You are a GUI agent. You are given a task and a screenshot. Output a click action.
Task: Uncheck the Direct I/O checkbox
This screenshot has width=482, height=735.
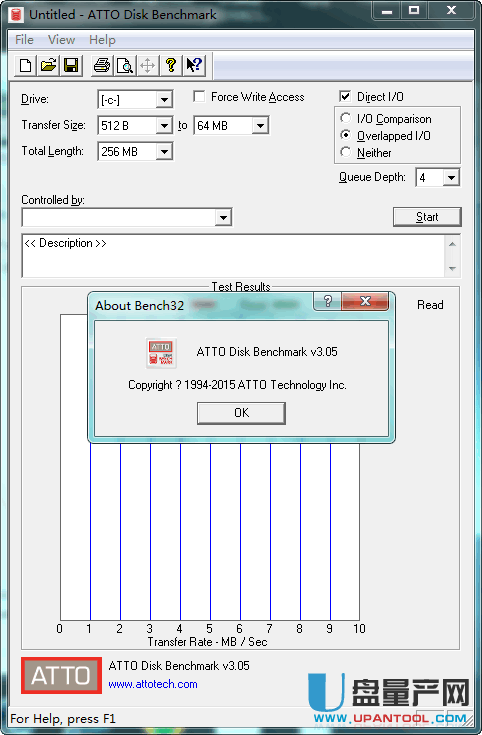click(345, 97)
